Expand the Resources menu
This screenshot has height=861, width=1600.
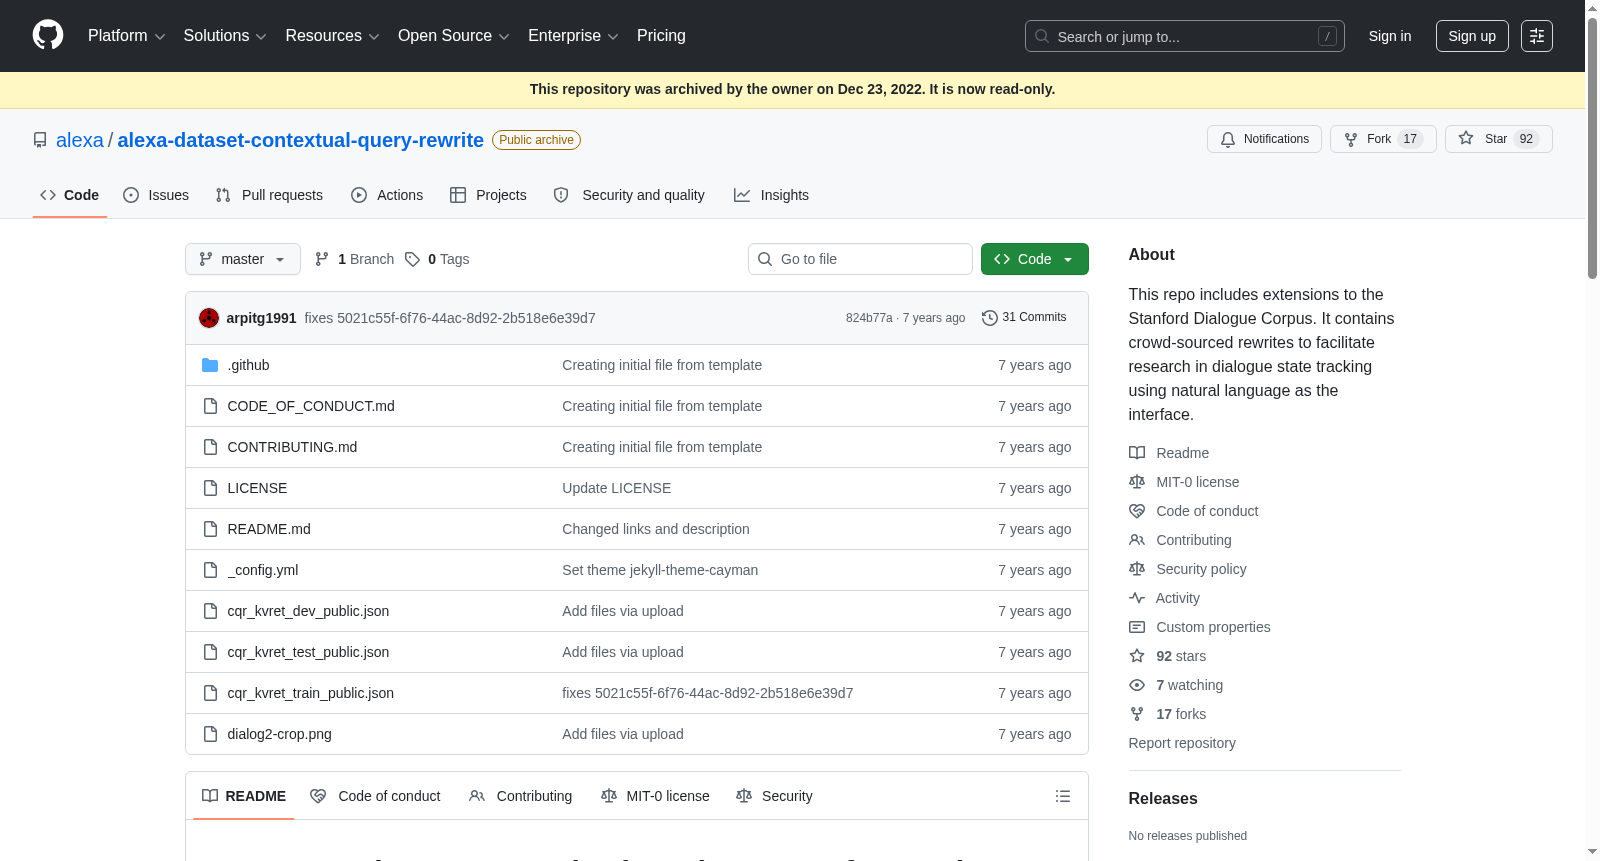(x=332, y=36)
